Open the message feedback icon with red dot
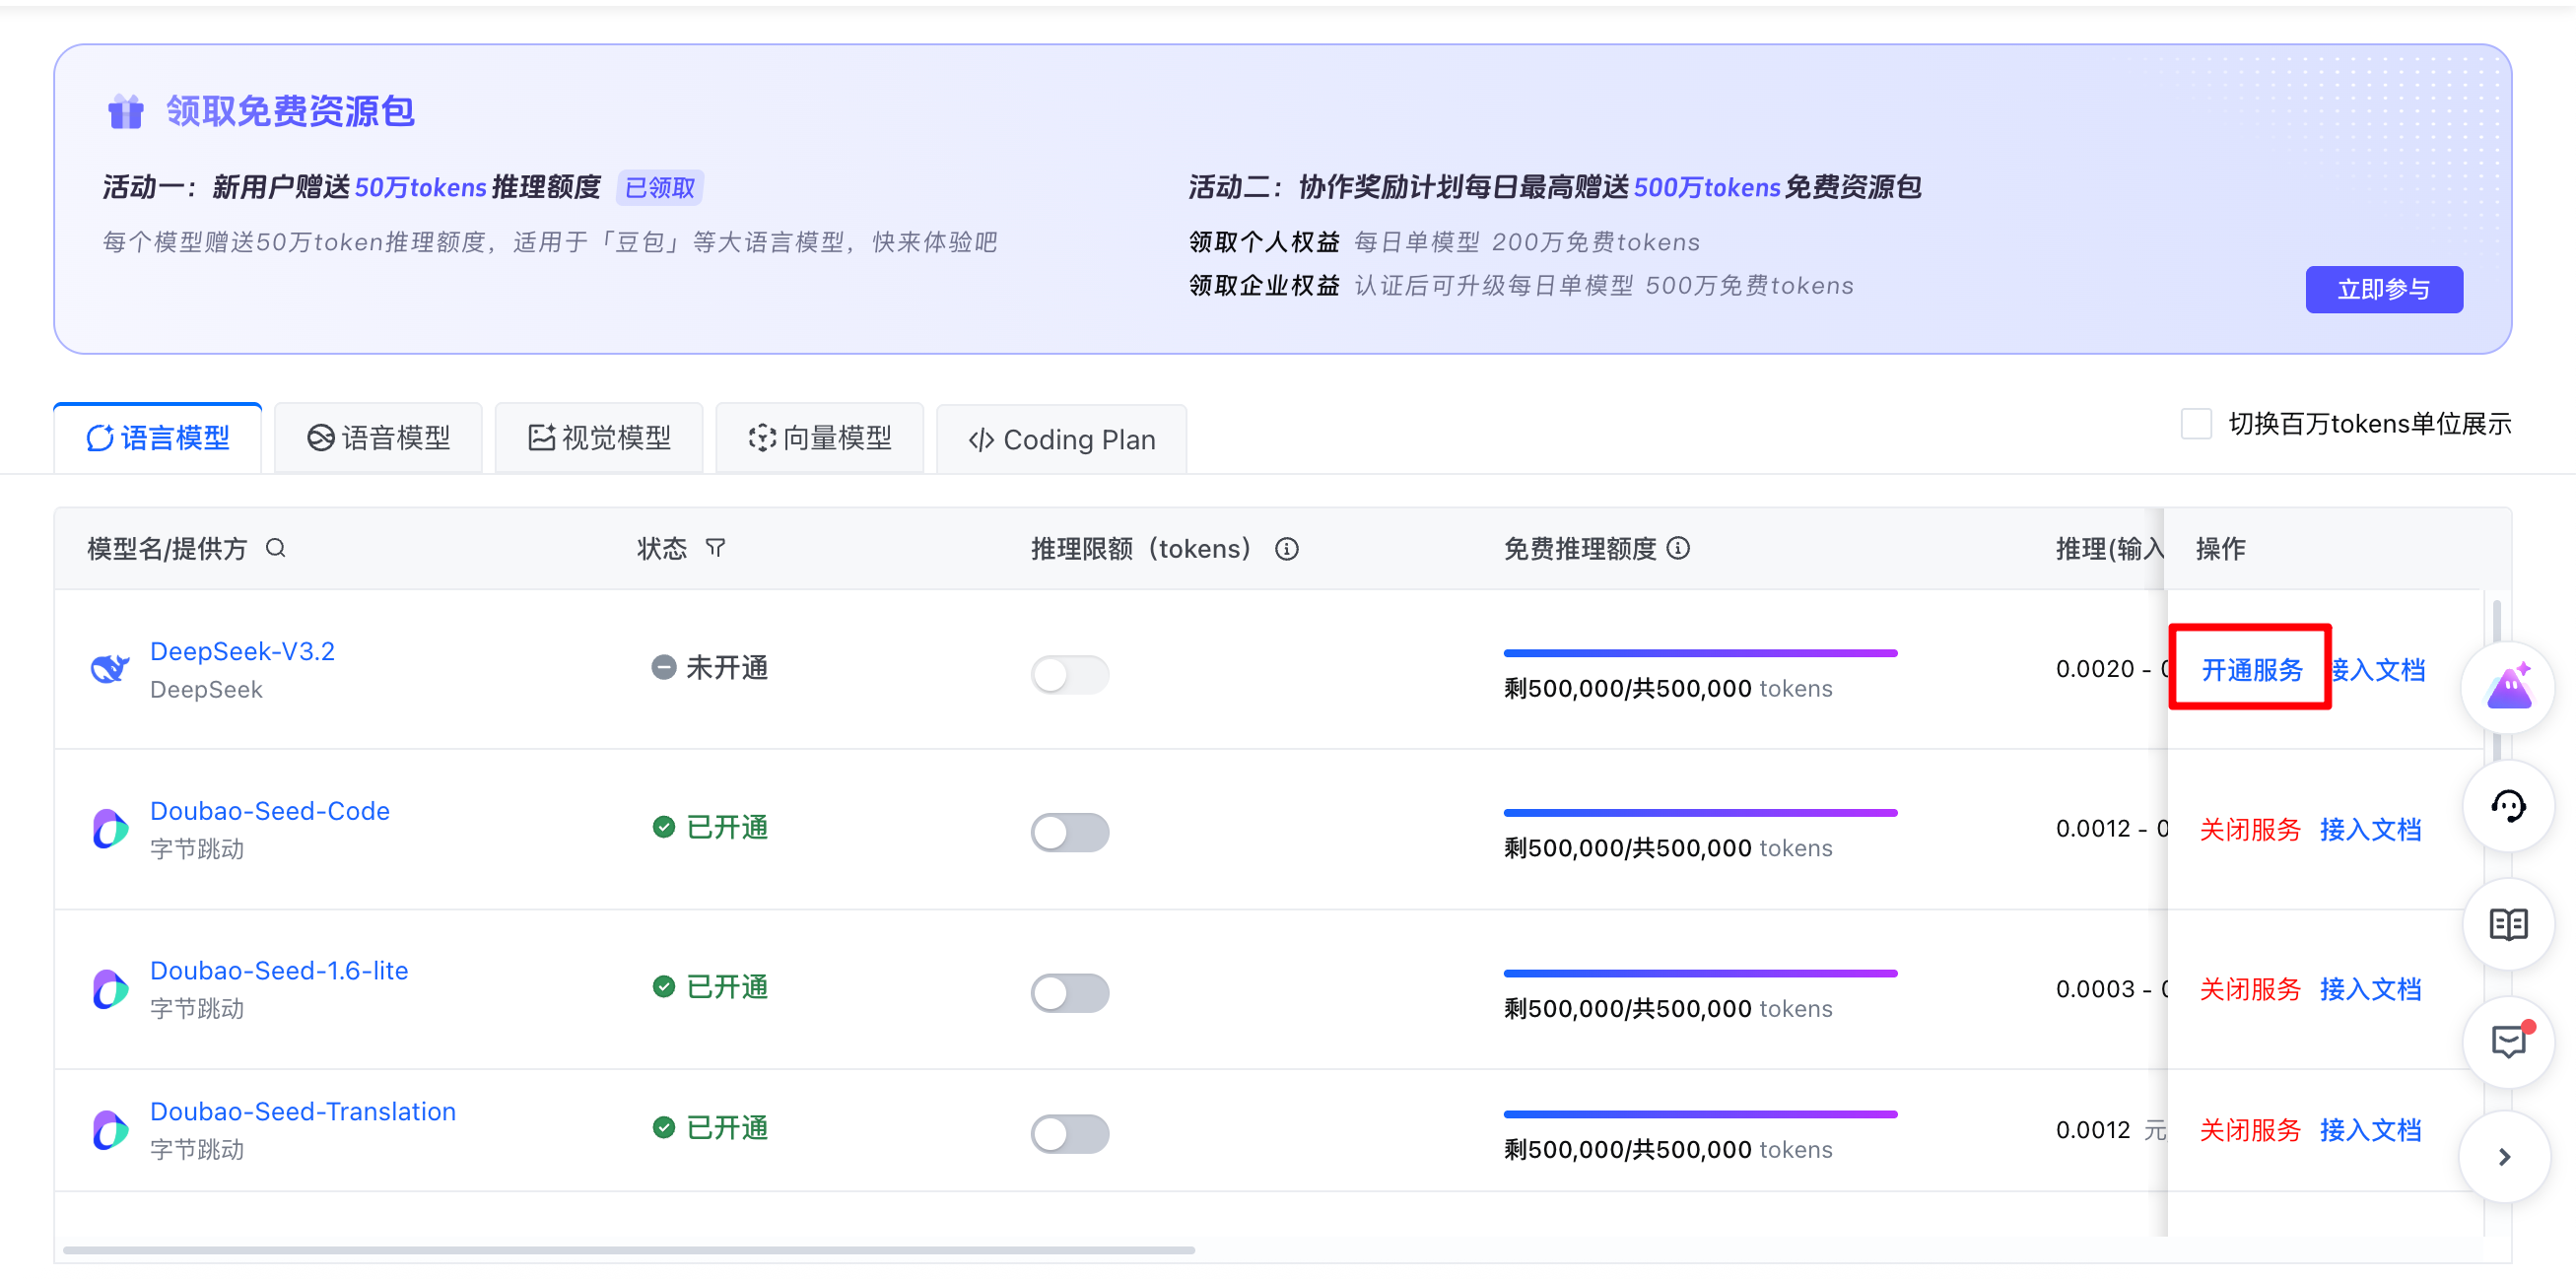Viewport: 2576px width, 1279px height. [x=2508, y=1042]
